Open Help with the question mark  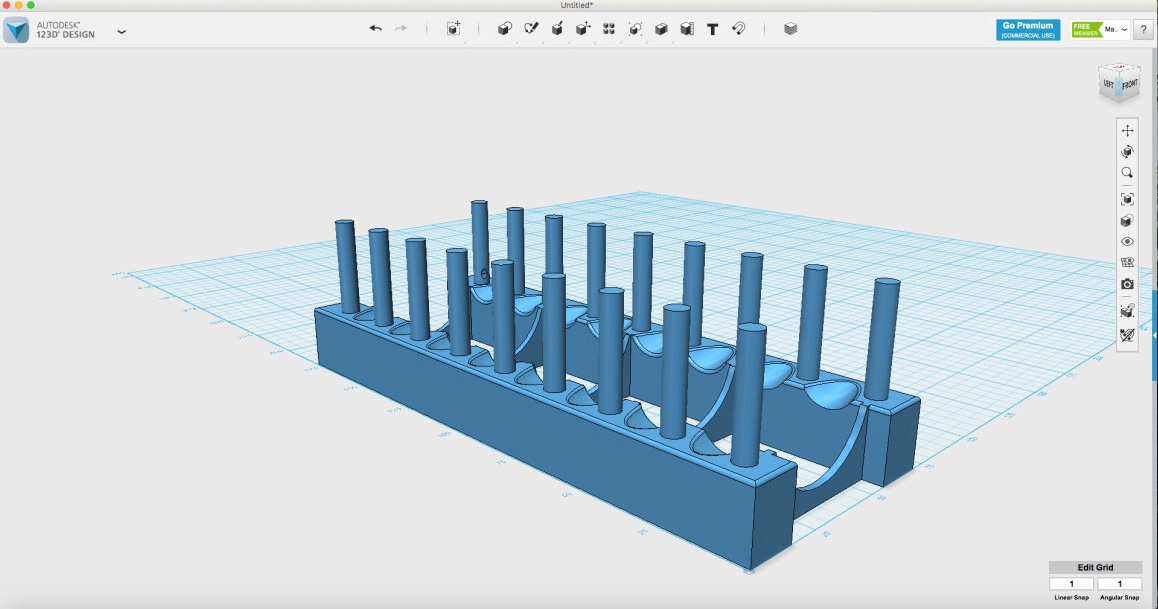point(1143,30)
